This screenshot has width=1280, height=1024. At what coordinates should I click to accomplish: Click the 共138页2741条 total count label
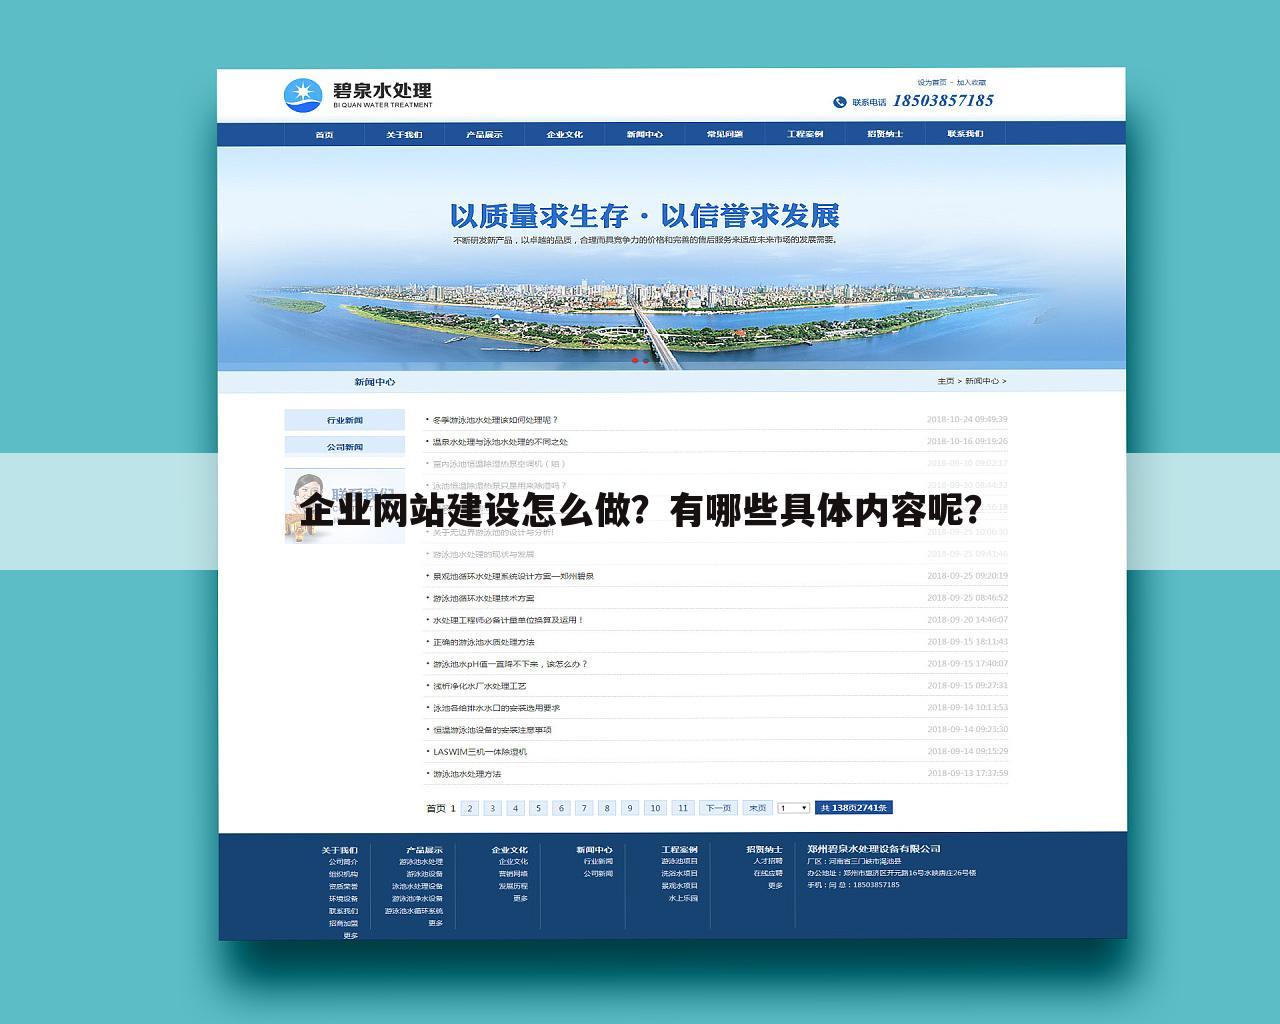[x=854, y=808]
